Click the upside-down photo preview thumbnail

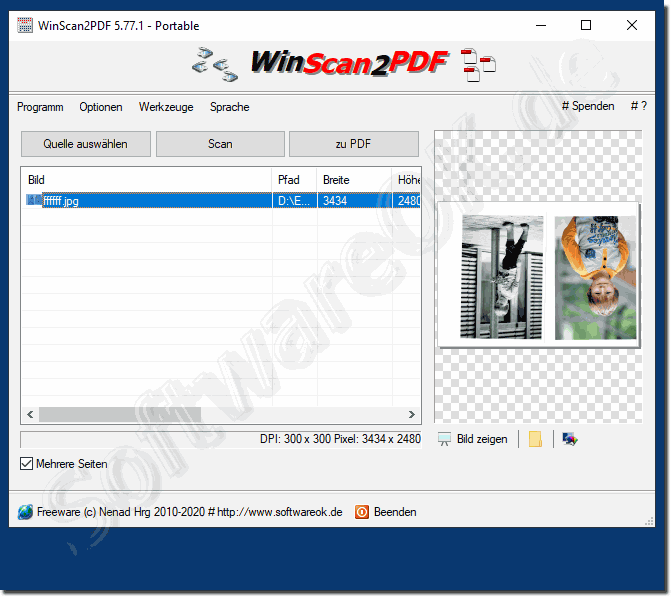tap(538, 275)
